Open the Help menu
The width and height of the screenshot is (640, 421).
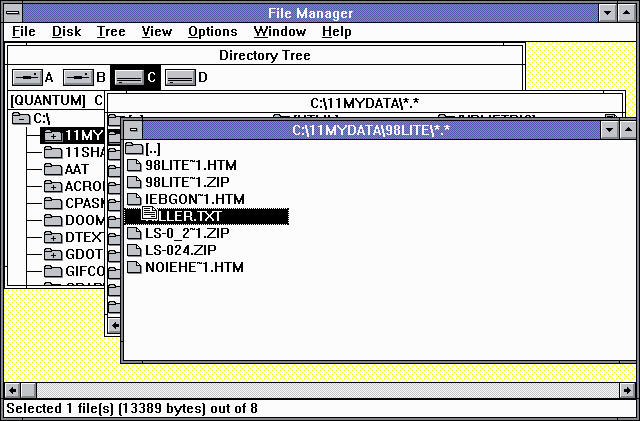(x=336, y=31)
